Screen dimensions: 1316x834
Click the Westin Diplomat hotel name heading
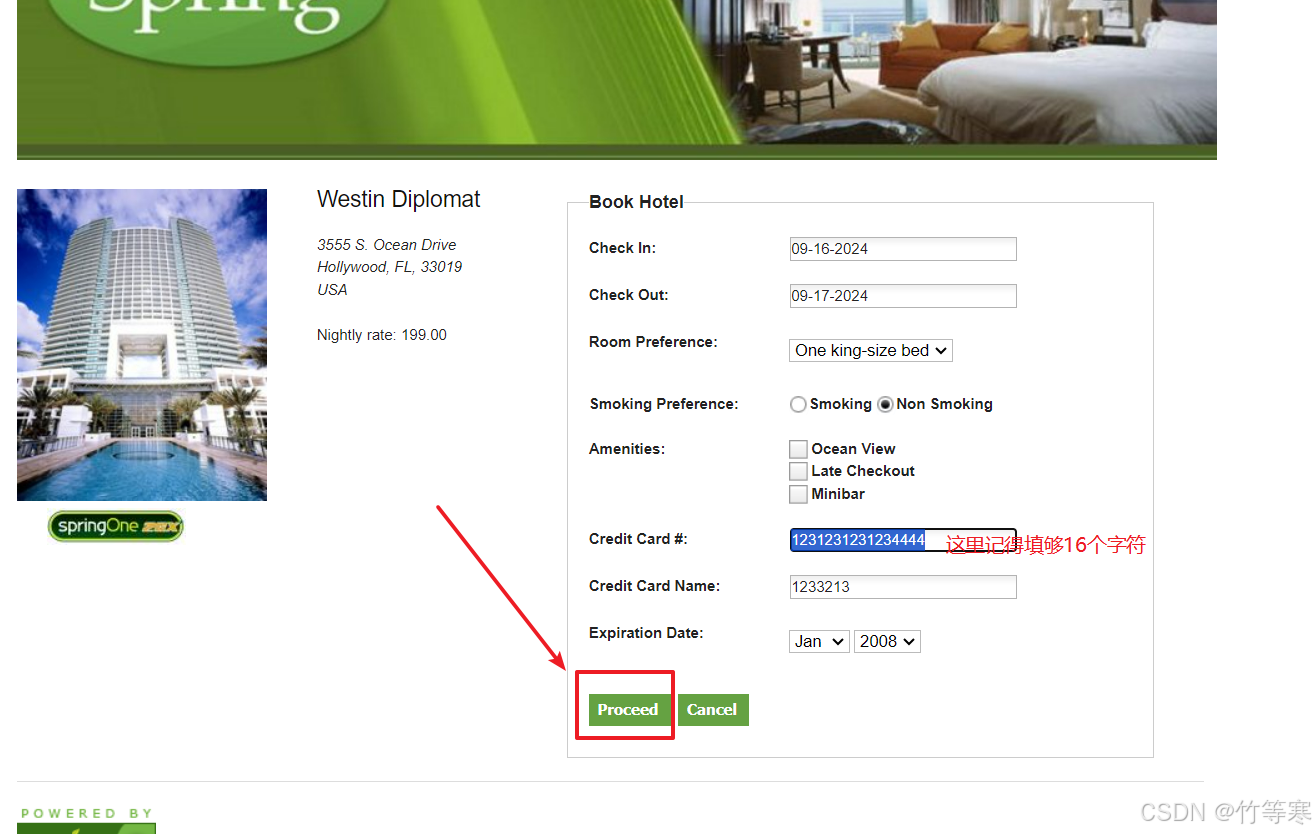[398, 199]
